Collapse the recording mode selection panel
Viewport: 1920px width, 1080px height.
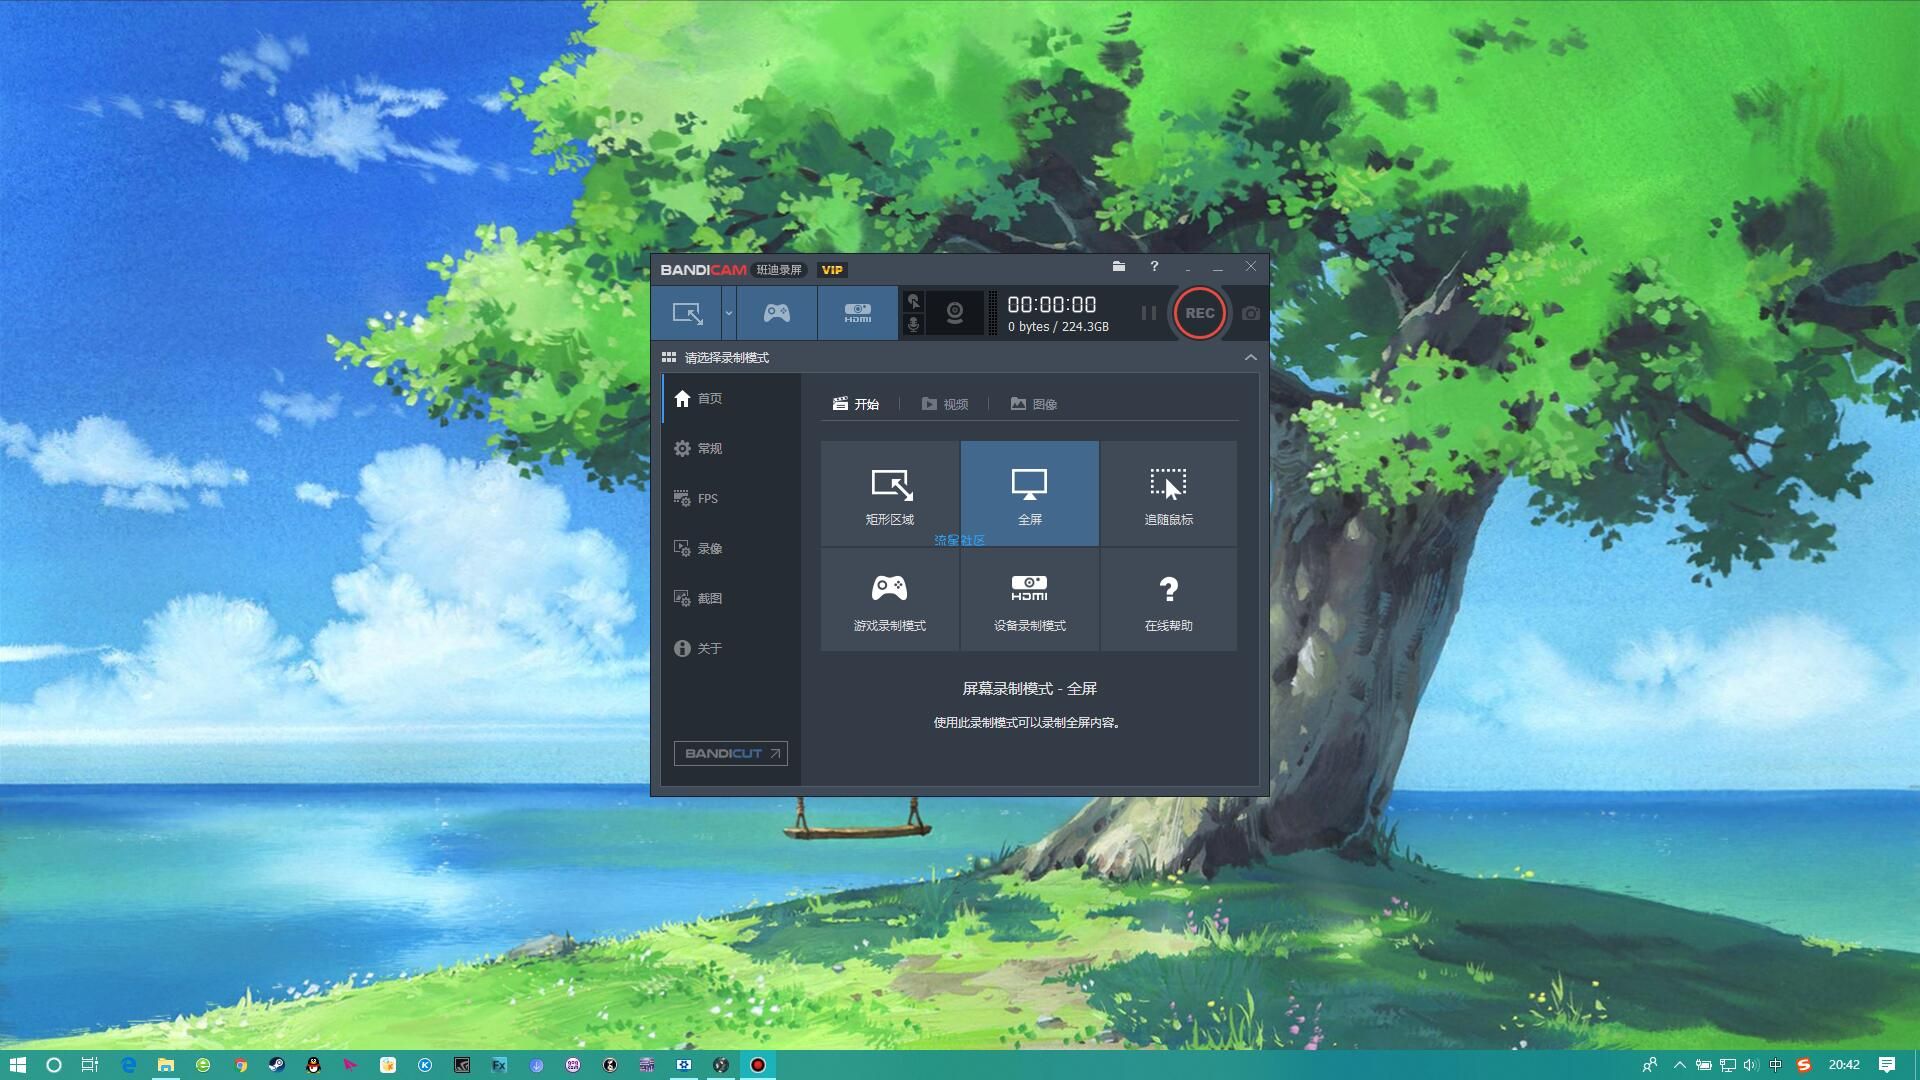click(x=1250, y=357)
